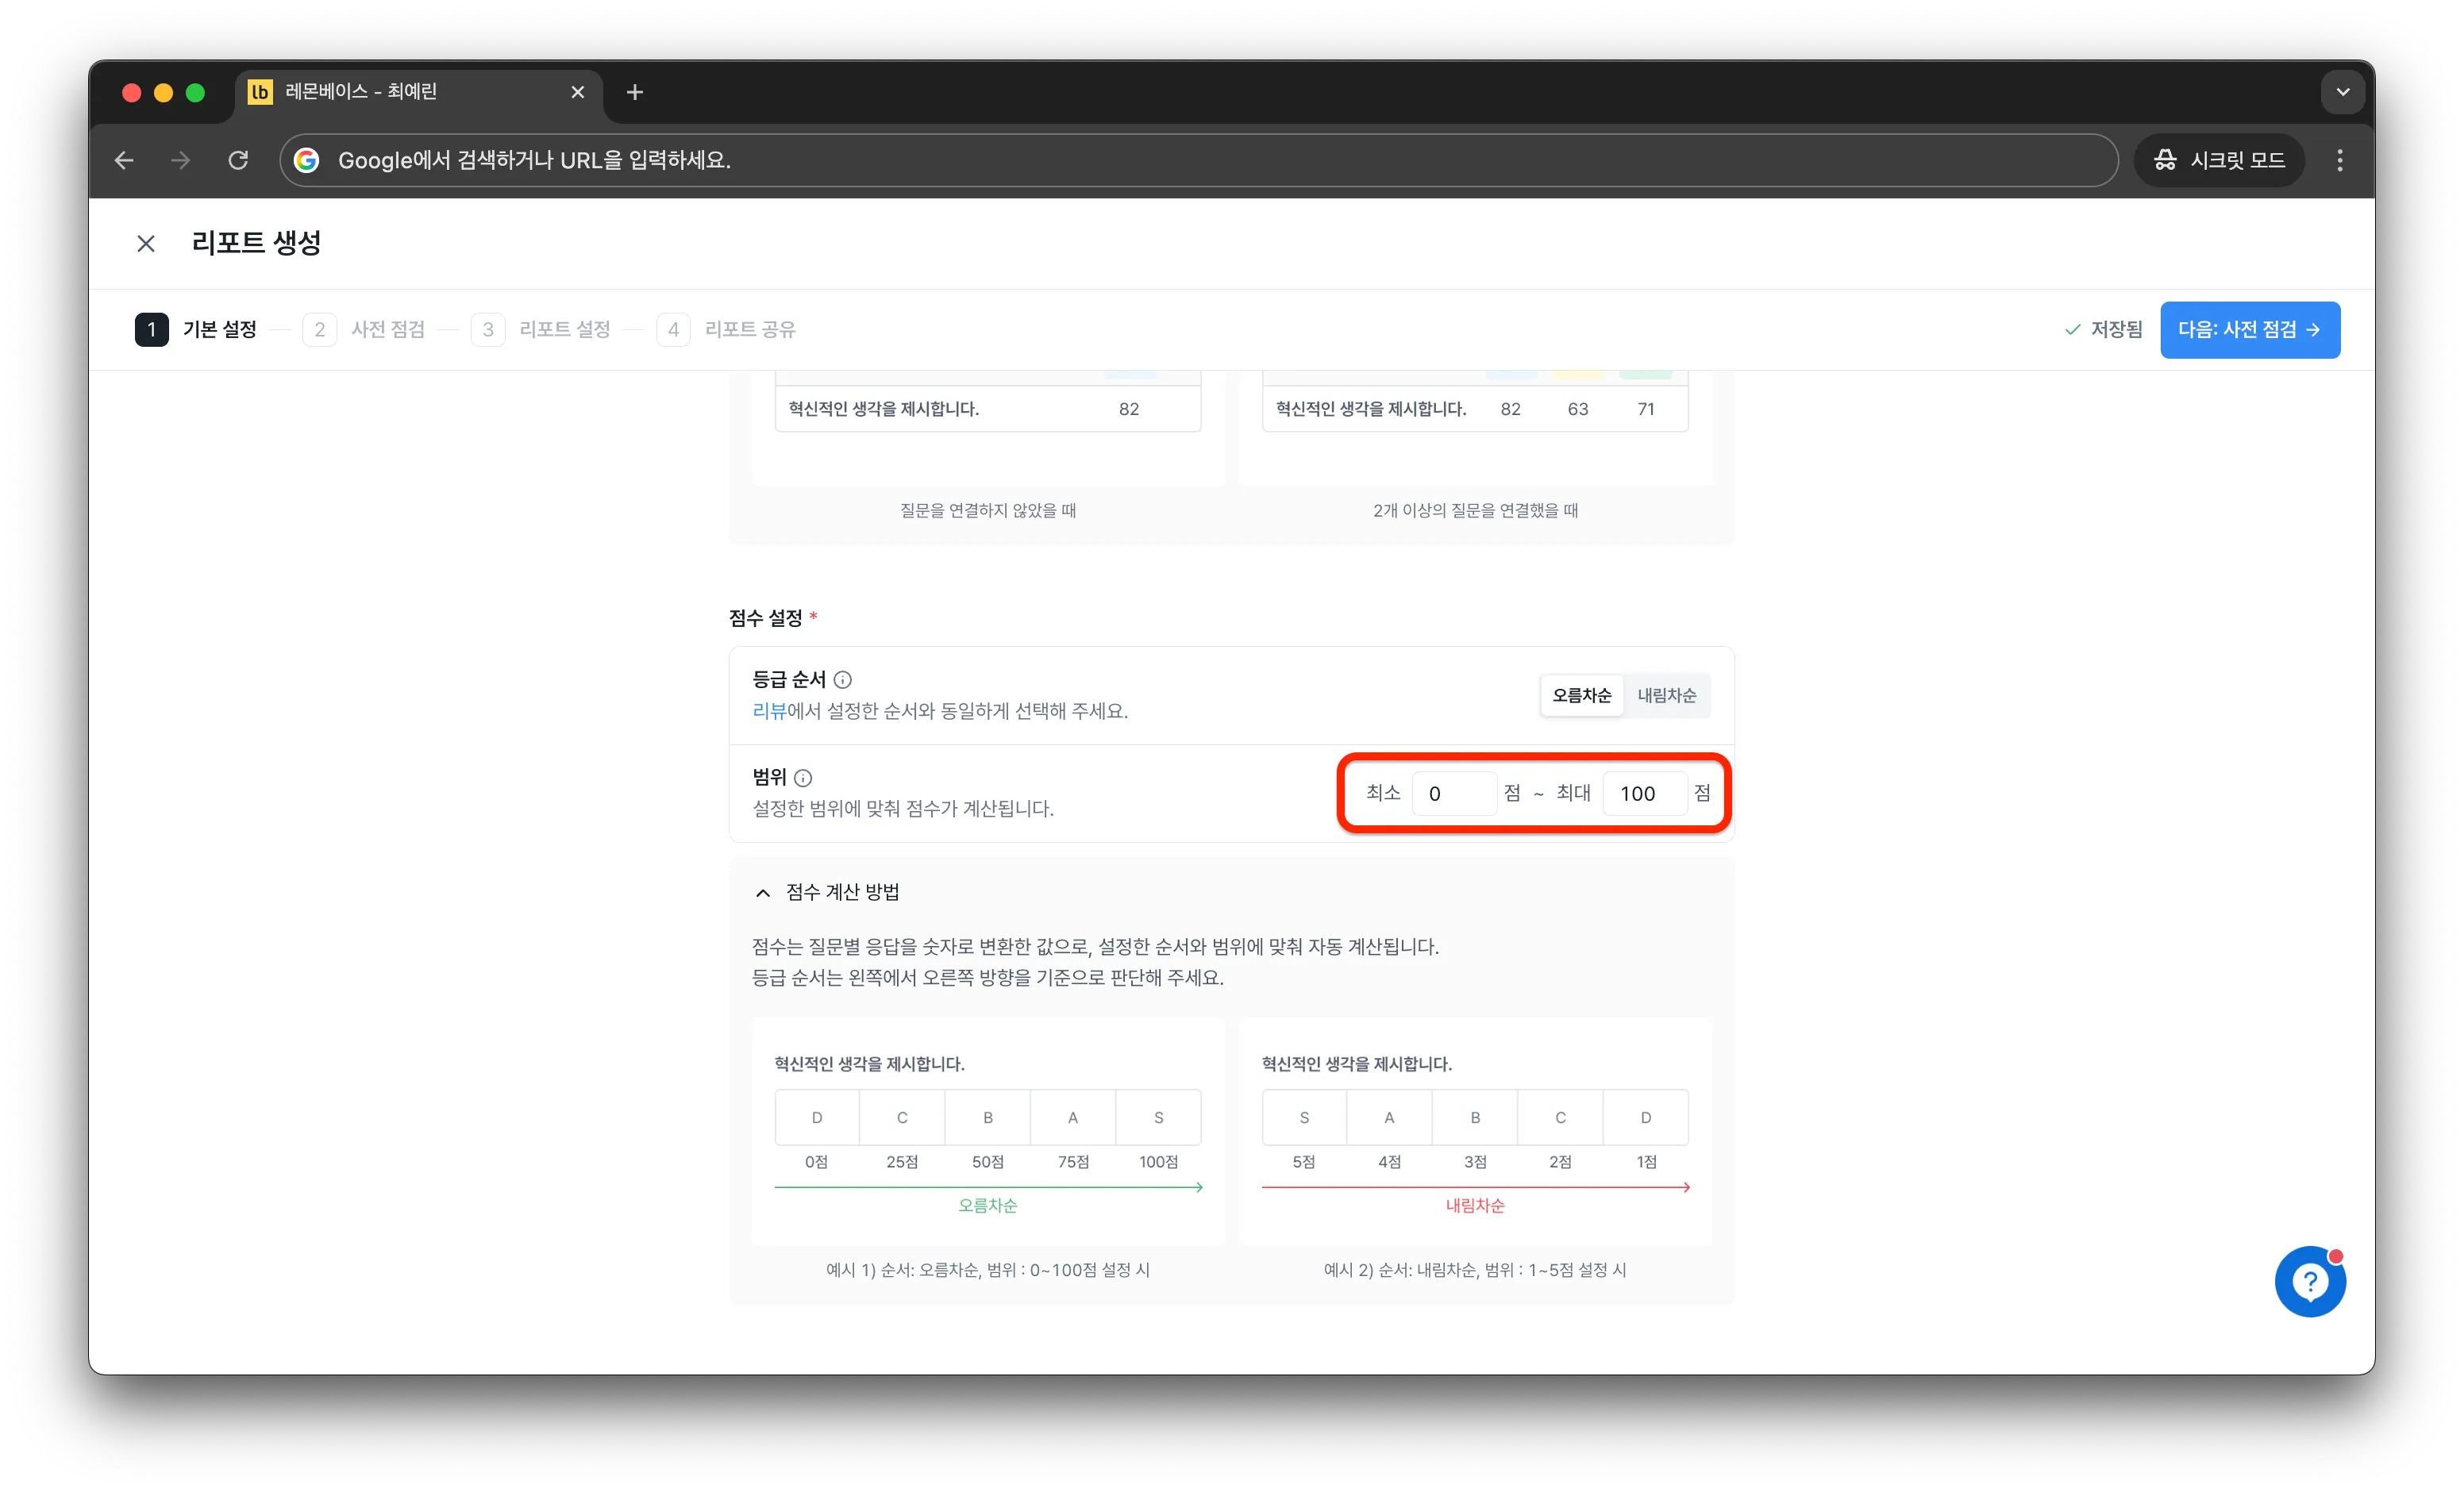Image resolution: width=2464 pixels, height=1492 pixels.
Task: Select 내림차순 grade order option
Action: (x=1666, y=695)
